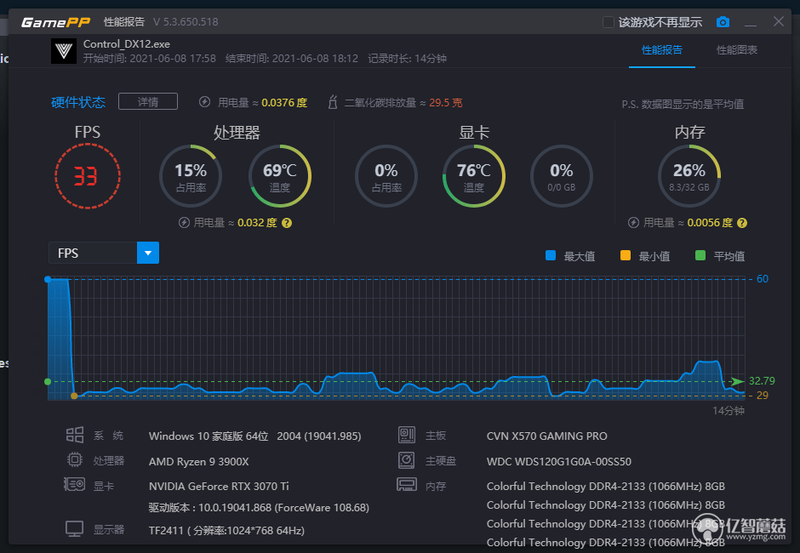Screen dimensions: 800x553
Task: Click the 硬件状态 heading
Action: [78, 102]
